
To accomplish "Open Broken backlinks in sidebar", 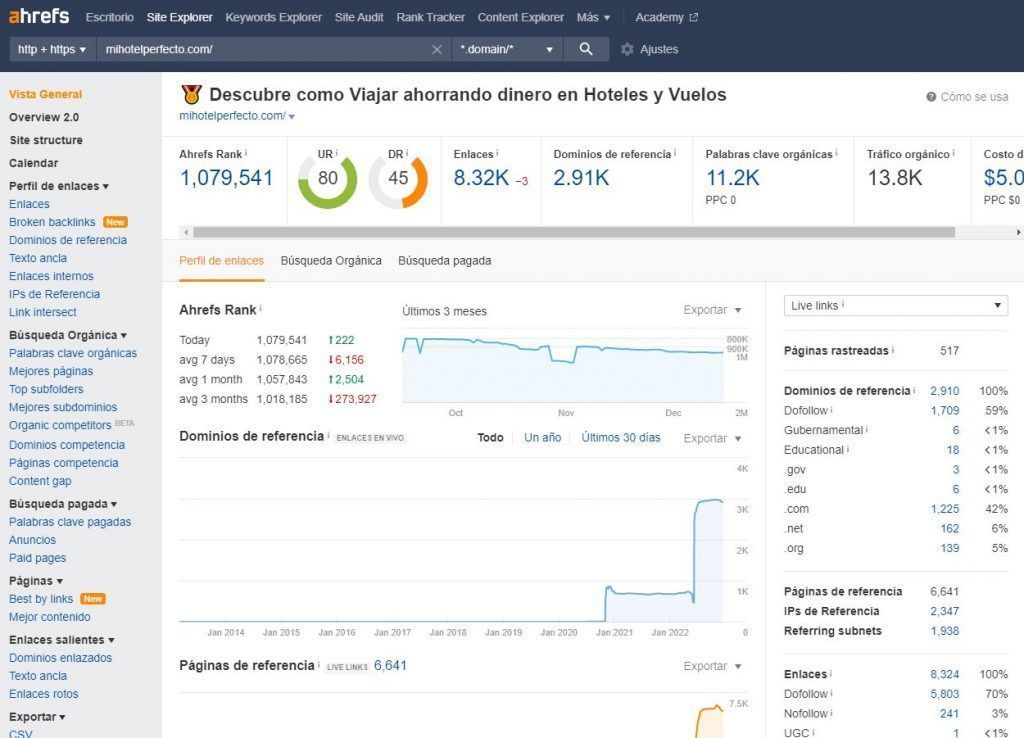I will pyautogui.click(x=52, y=222).
